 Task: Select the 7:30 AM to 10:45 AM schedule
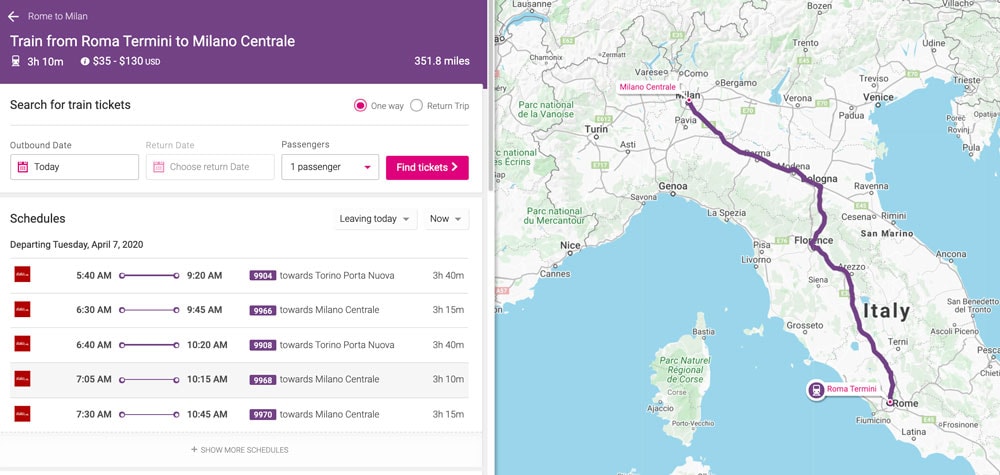coord(240,414)
